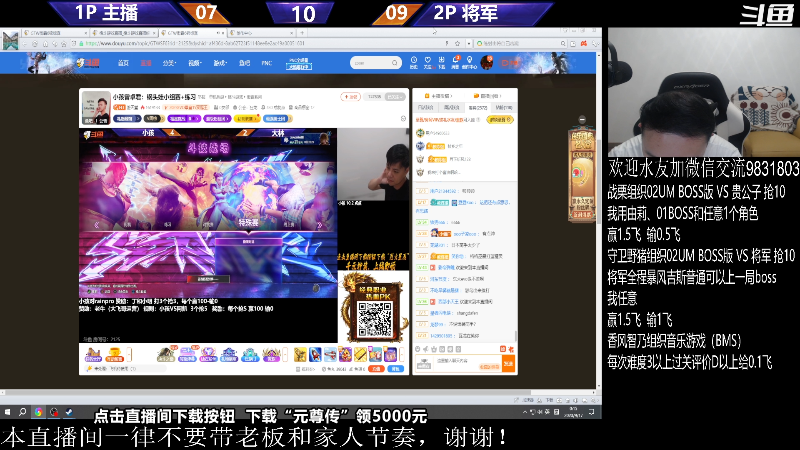The height and width of the screenshot is (450, 800).
Task: Expand the gray dropdown beside follower count
Action: 395,96
